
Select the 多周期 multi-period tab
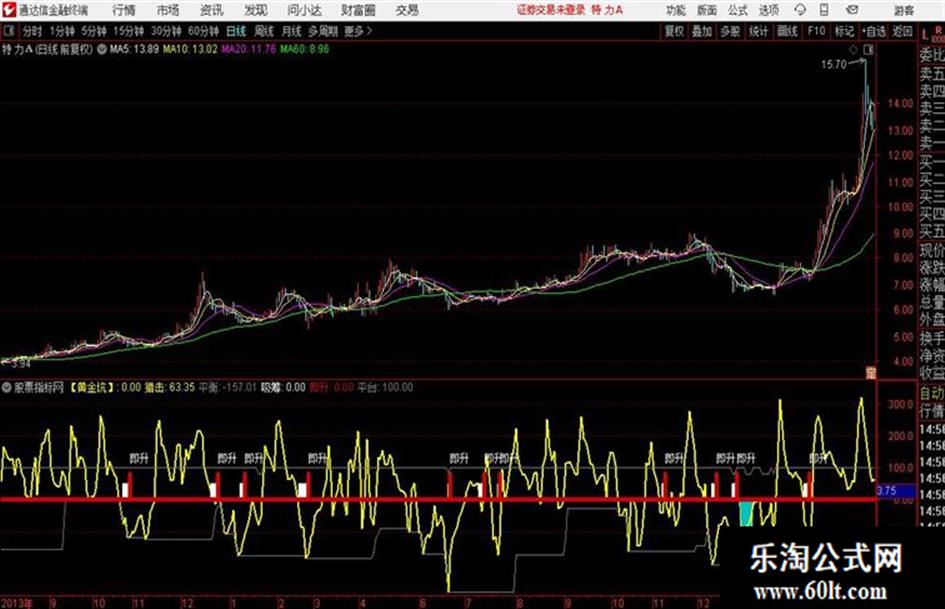tap(323, 31)
